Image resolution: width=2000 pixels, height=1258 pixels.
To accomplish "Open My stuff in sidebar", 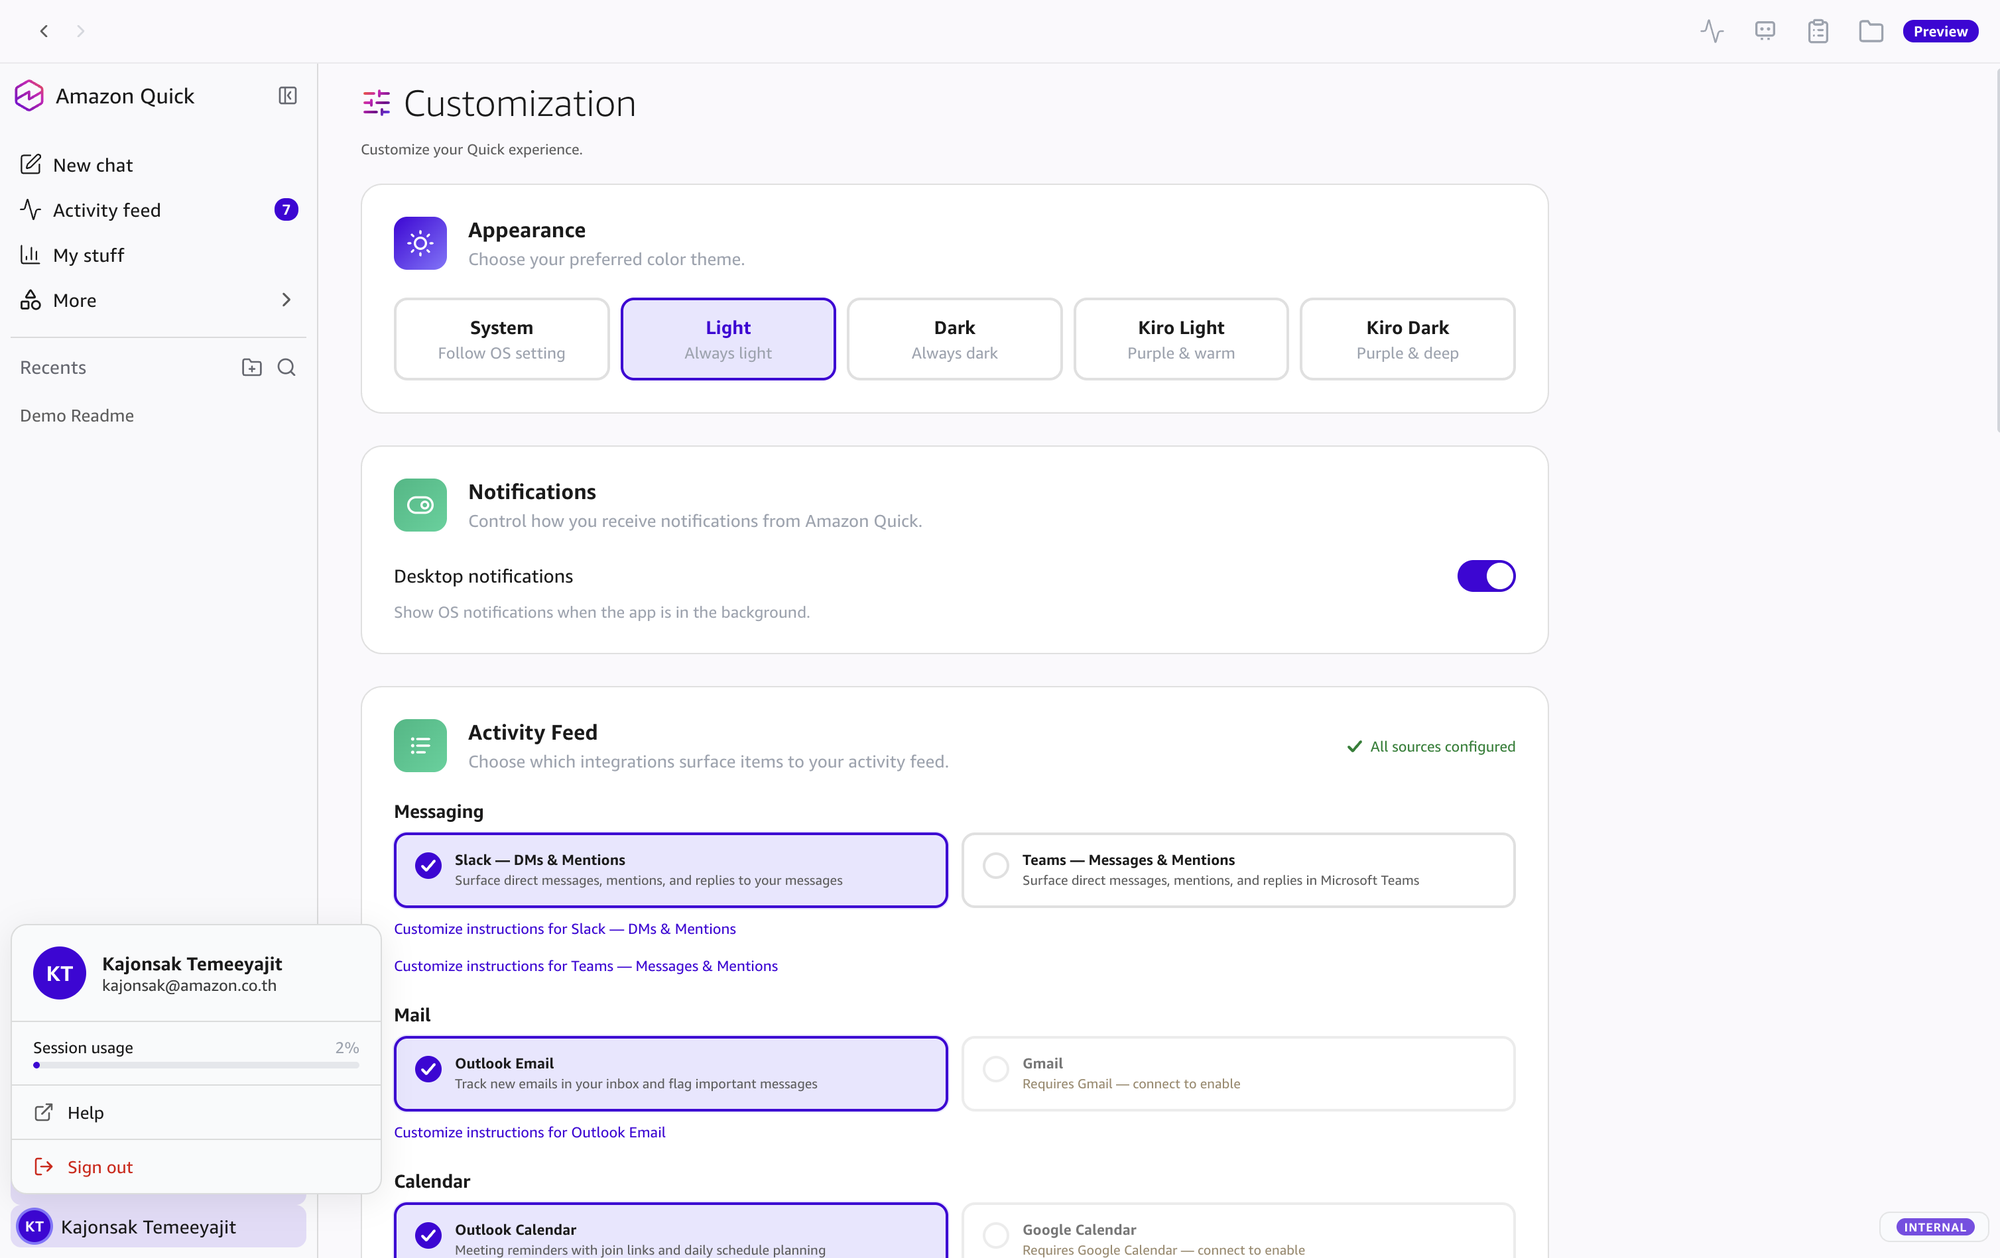I will tap(158, 255).
